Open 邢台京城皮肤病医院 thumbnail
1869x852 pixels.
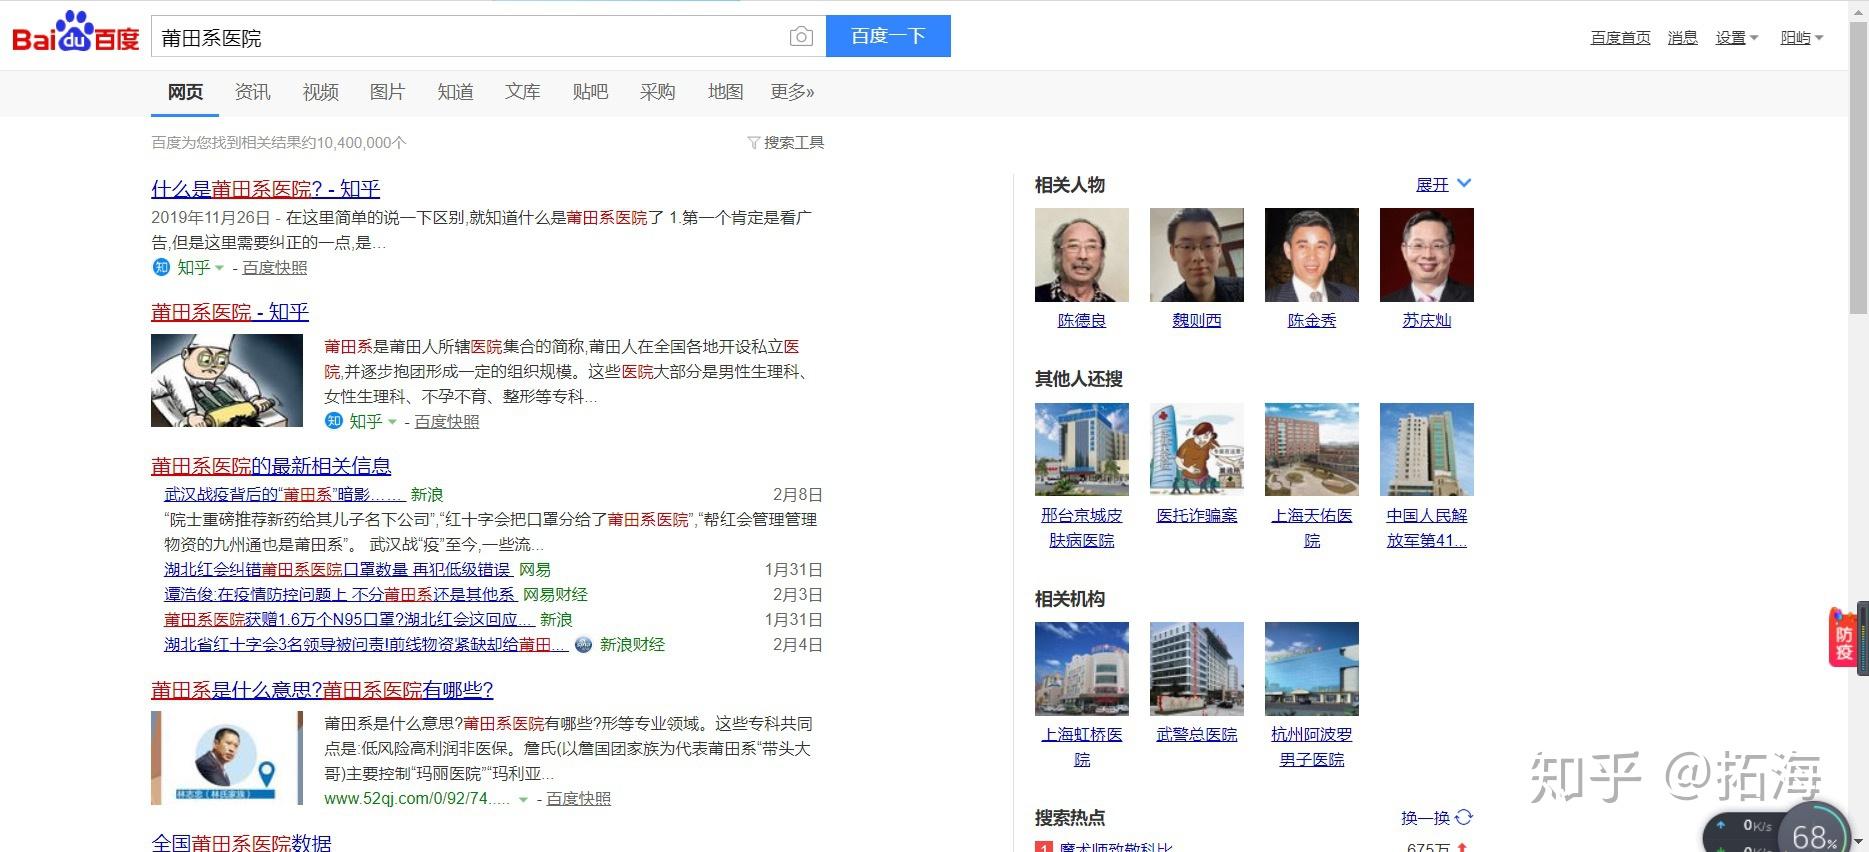pos(1082,449)
